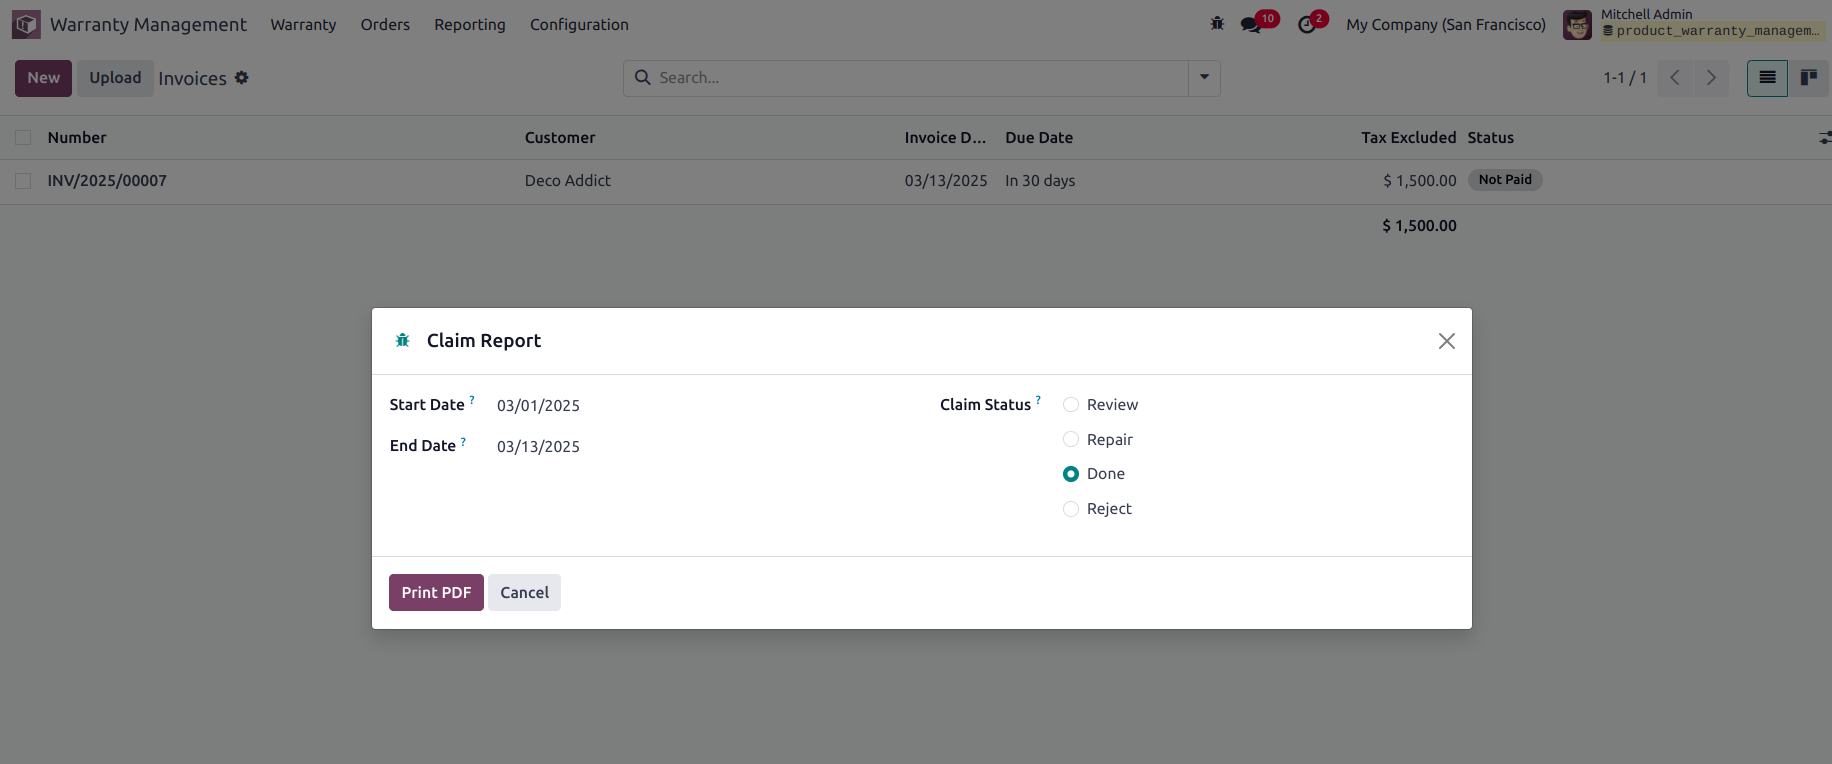This screenshot has height=764, width=1832.
Task: Click the search magnifier icon
Action: tap(643, 78)
